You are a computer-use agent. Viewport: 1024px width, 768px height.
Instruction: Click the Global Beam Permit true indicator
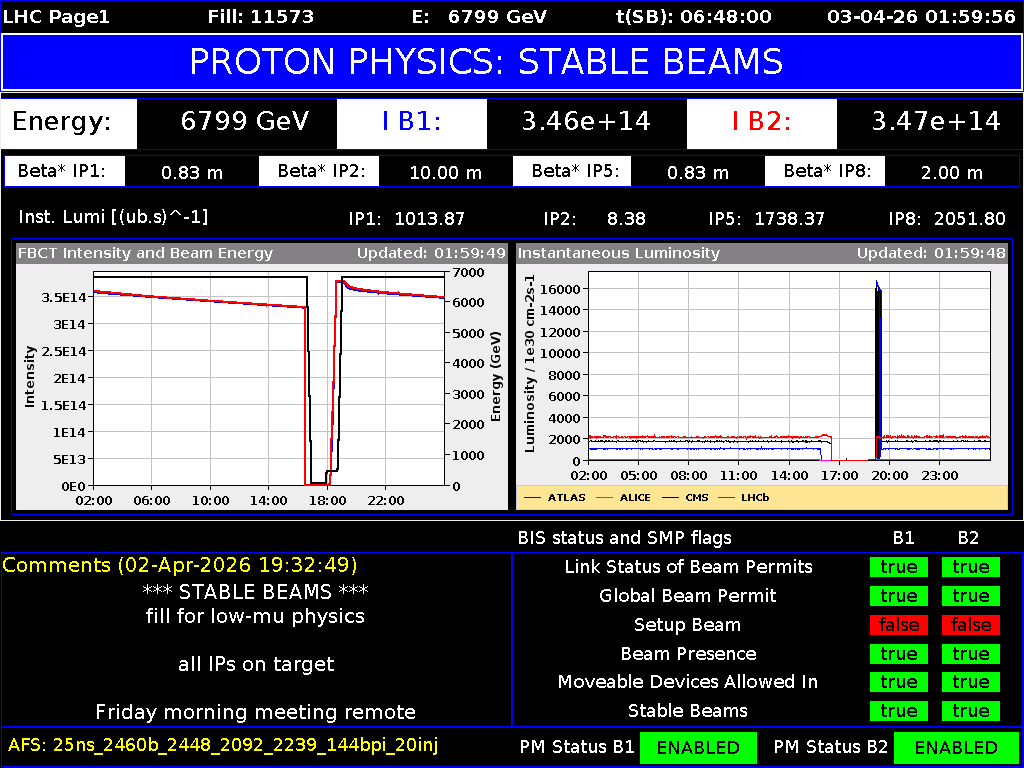(898, 595)
